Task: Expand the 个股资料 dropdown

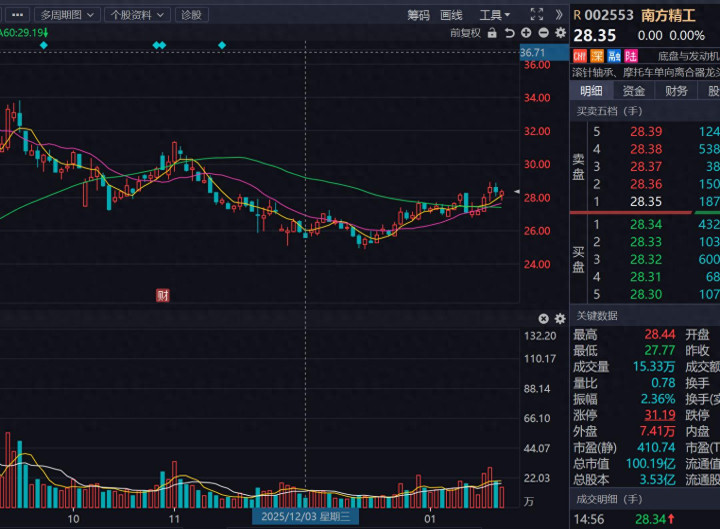Action: tap(136, 15)
